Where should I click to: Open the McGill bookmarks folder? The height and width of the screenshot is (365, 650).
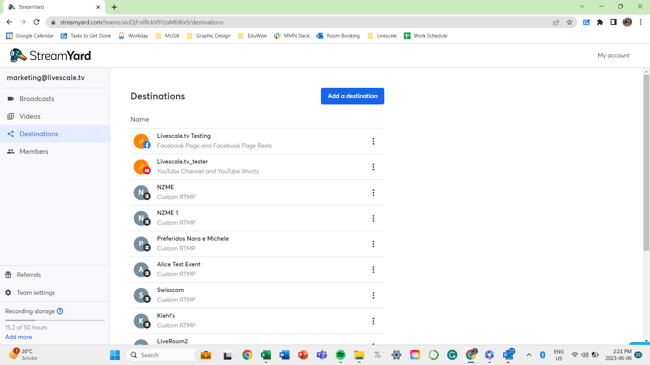167,36
